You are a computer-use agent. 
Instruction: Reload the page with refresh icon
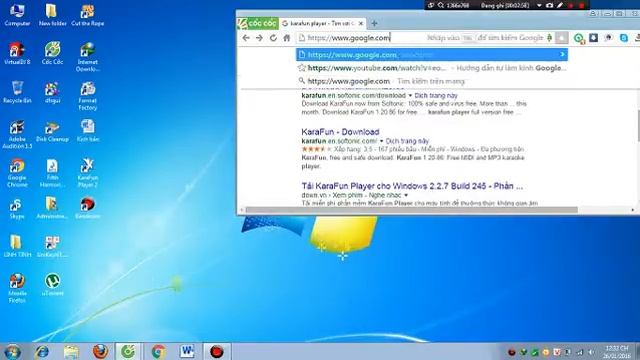point(273,38)
